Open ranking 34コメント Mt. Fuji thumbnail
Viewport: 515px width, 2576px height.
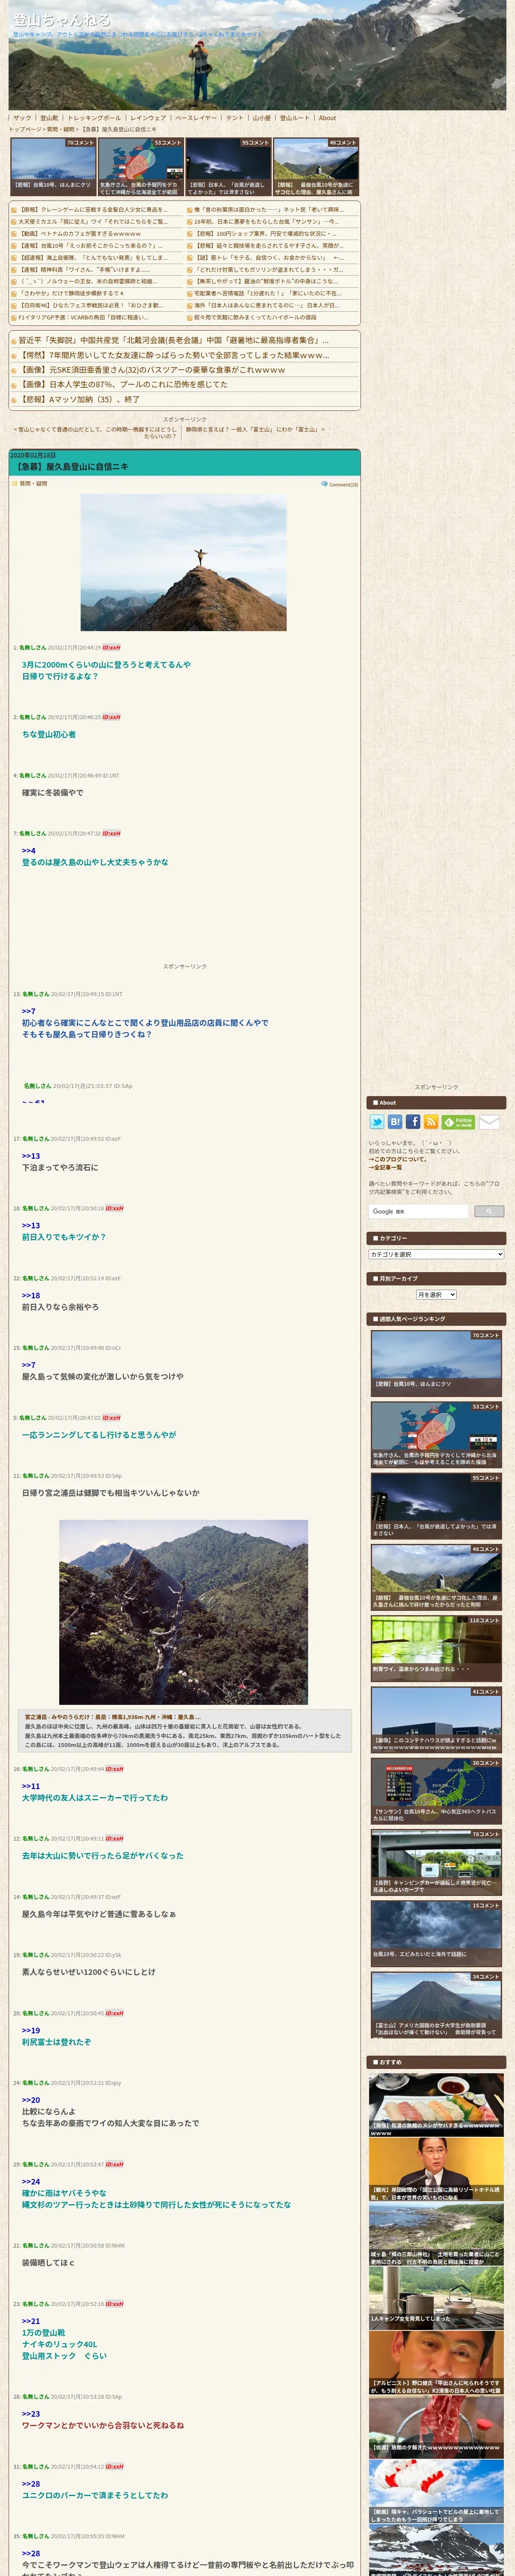point(436,2004)
